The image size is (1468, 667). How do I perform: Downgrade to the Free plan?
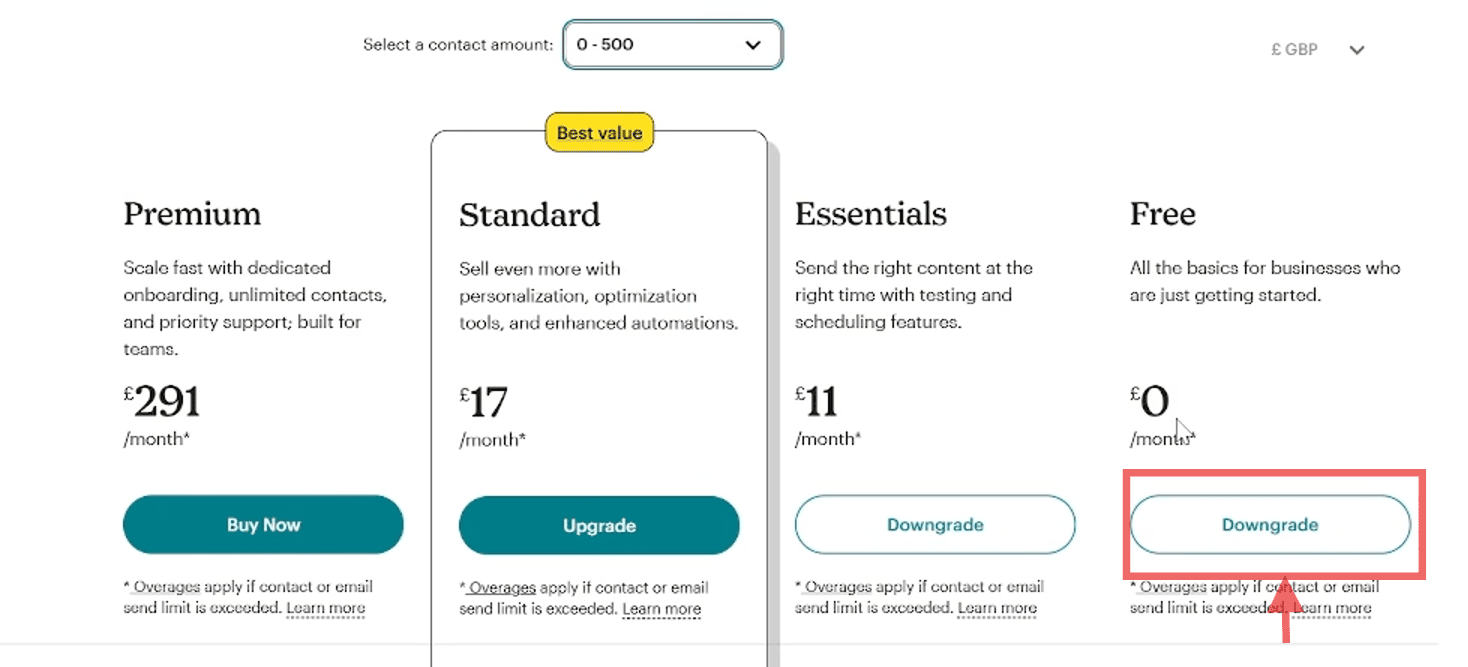coord(1269,524)
